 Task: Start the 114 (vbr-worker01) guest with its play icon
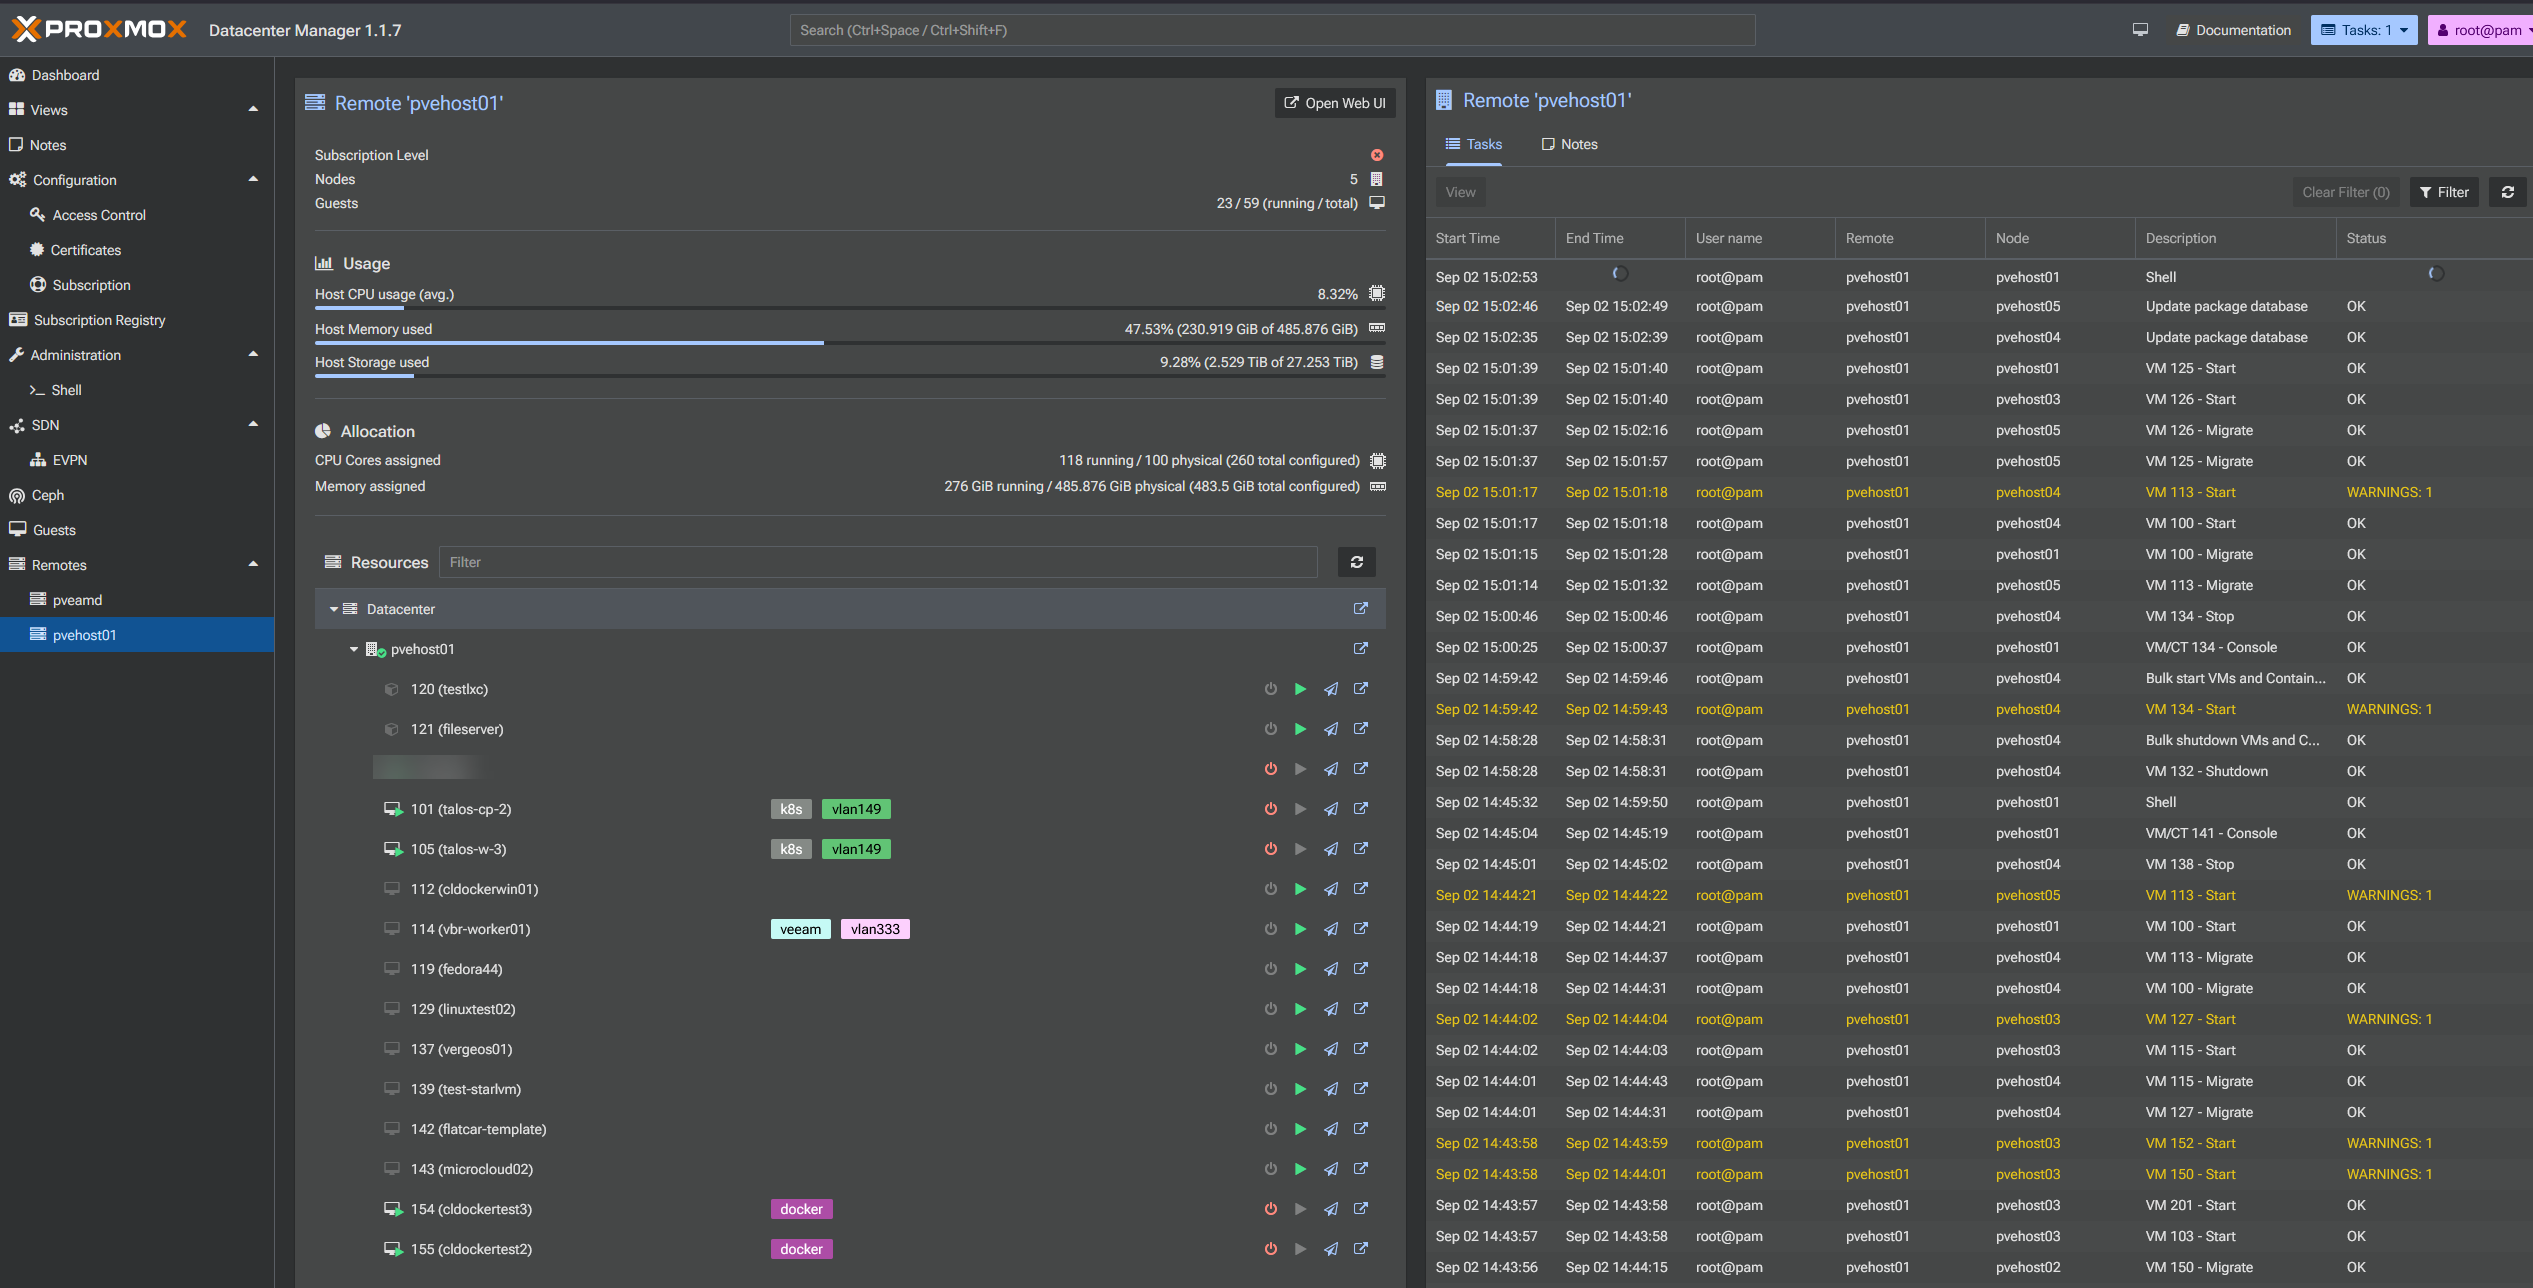tap(1300, 929)
